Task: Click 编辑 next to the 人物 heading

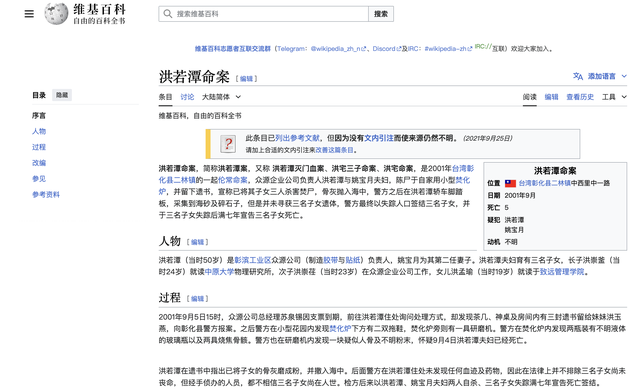Action: (198, 242)
